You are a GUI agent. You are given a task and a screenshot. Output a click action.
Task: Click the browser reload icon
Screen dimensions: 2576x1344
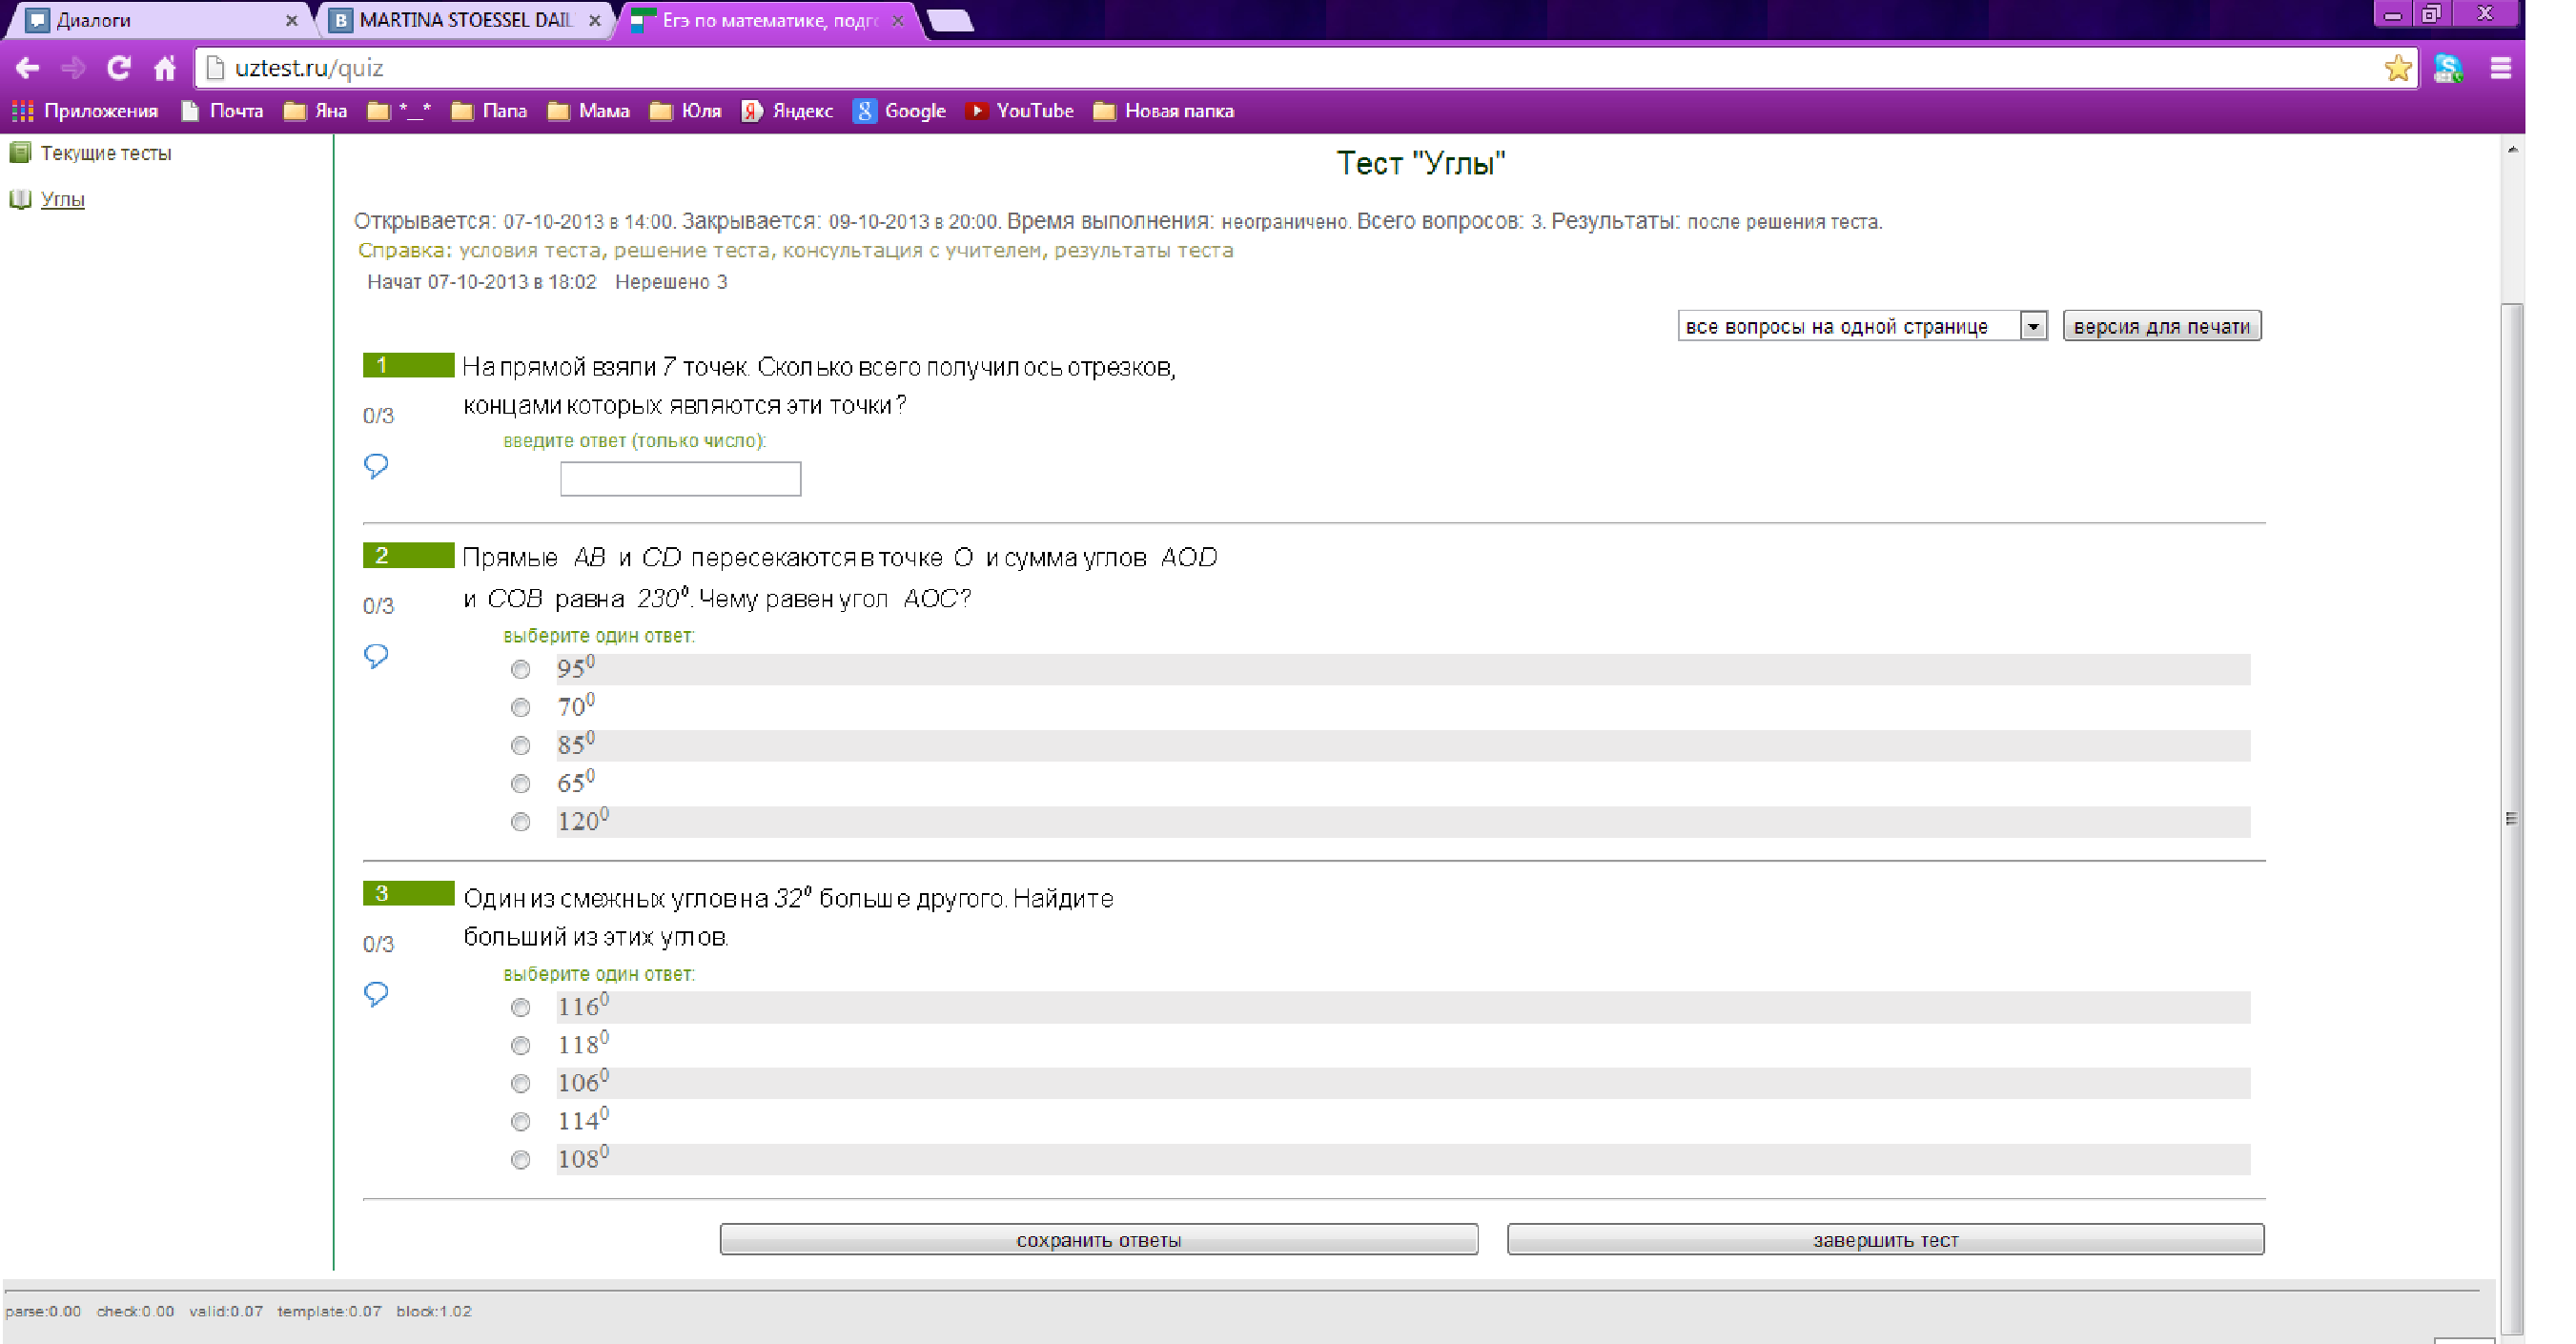click(119, 68)
